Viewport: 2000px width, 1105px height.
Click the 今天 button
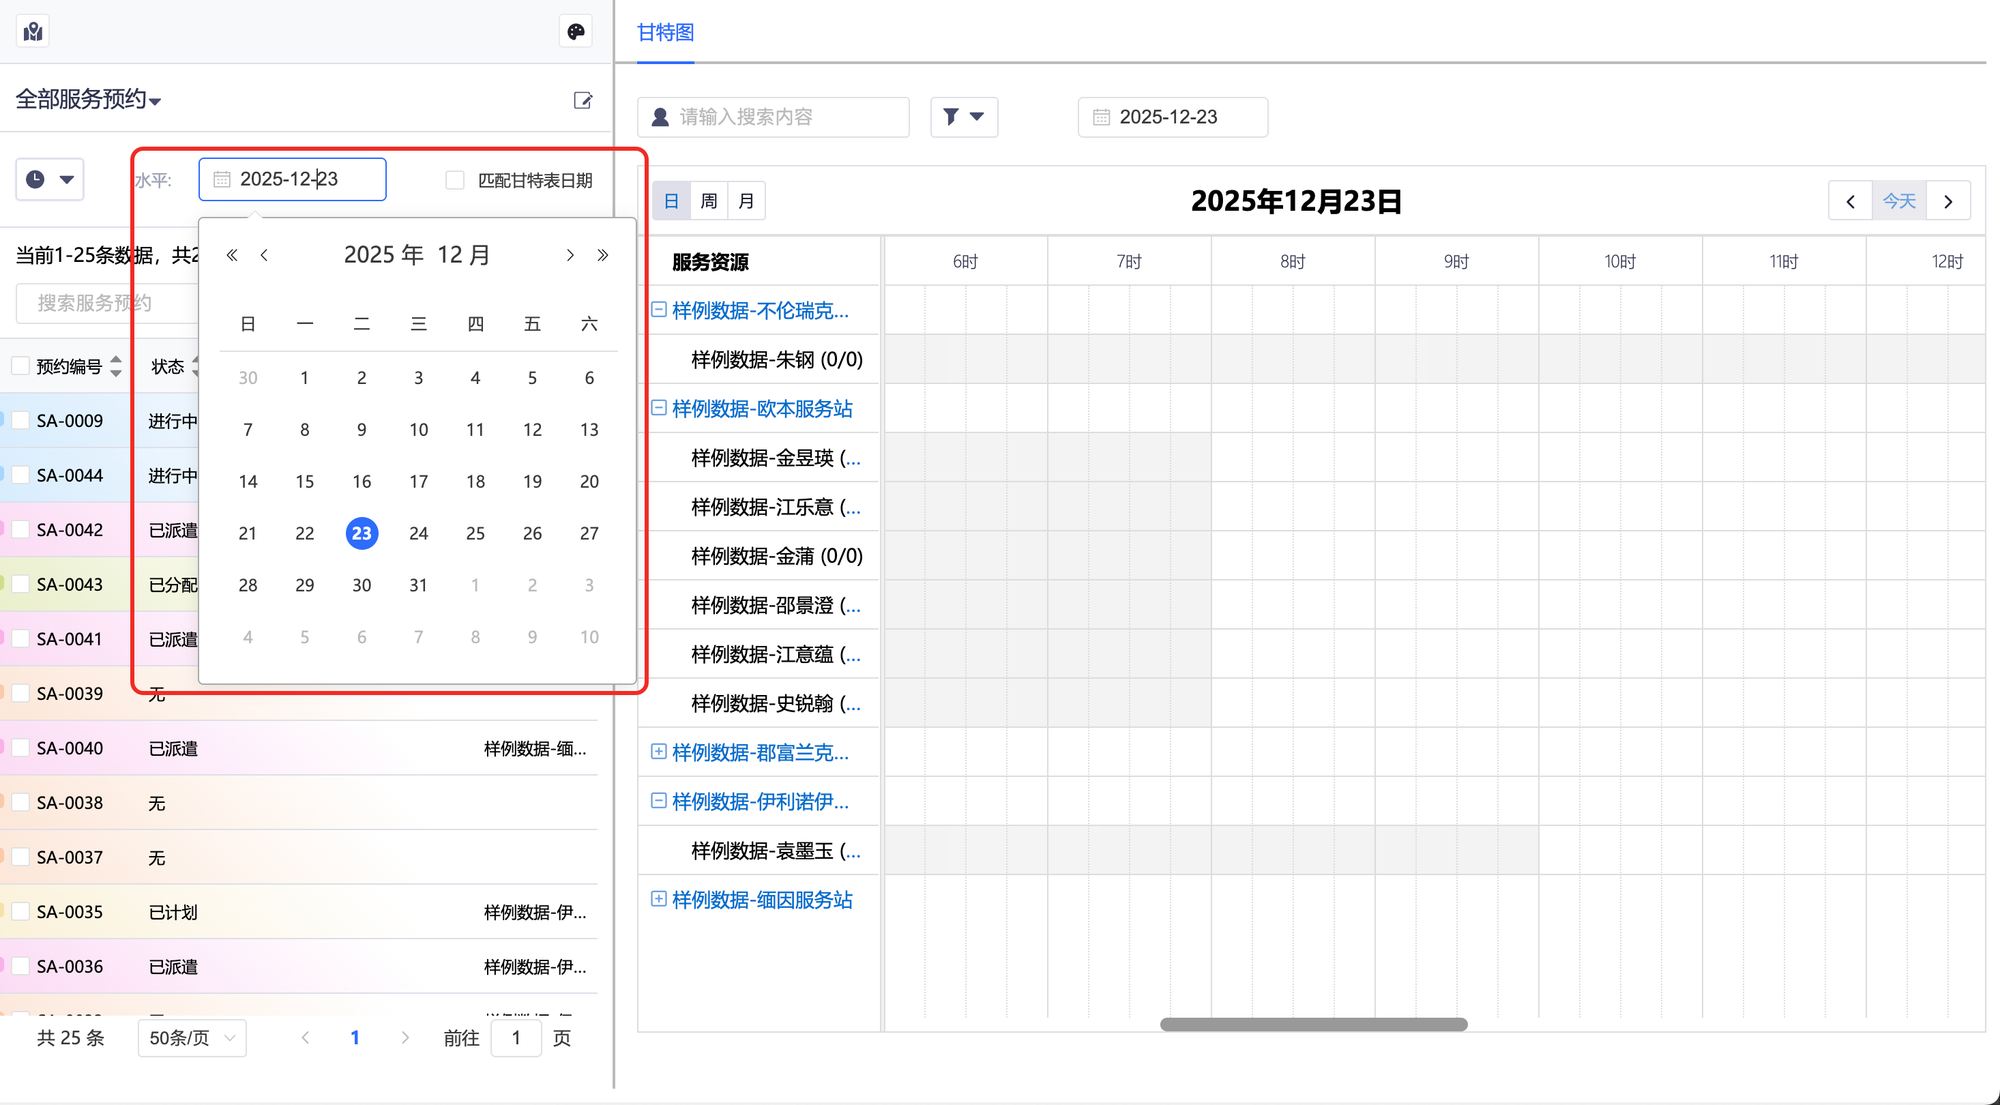[1899, 201]
